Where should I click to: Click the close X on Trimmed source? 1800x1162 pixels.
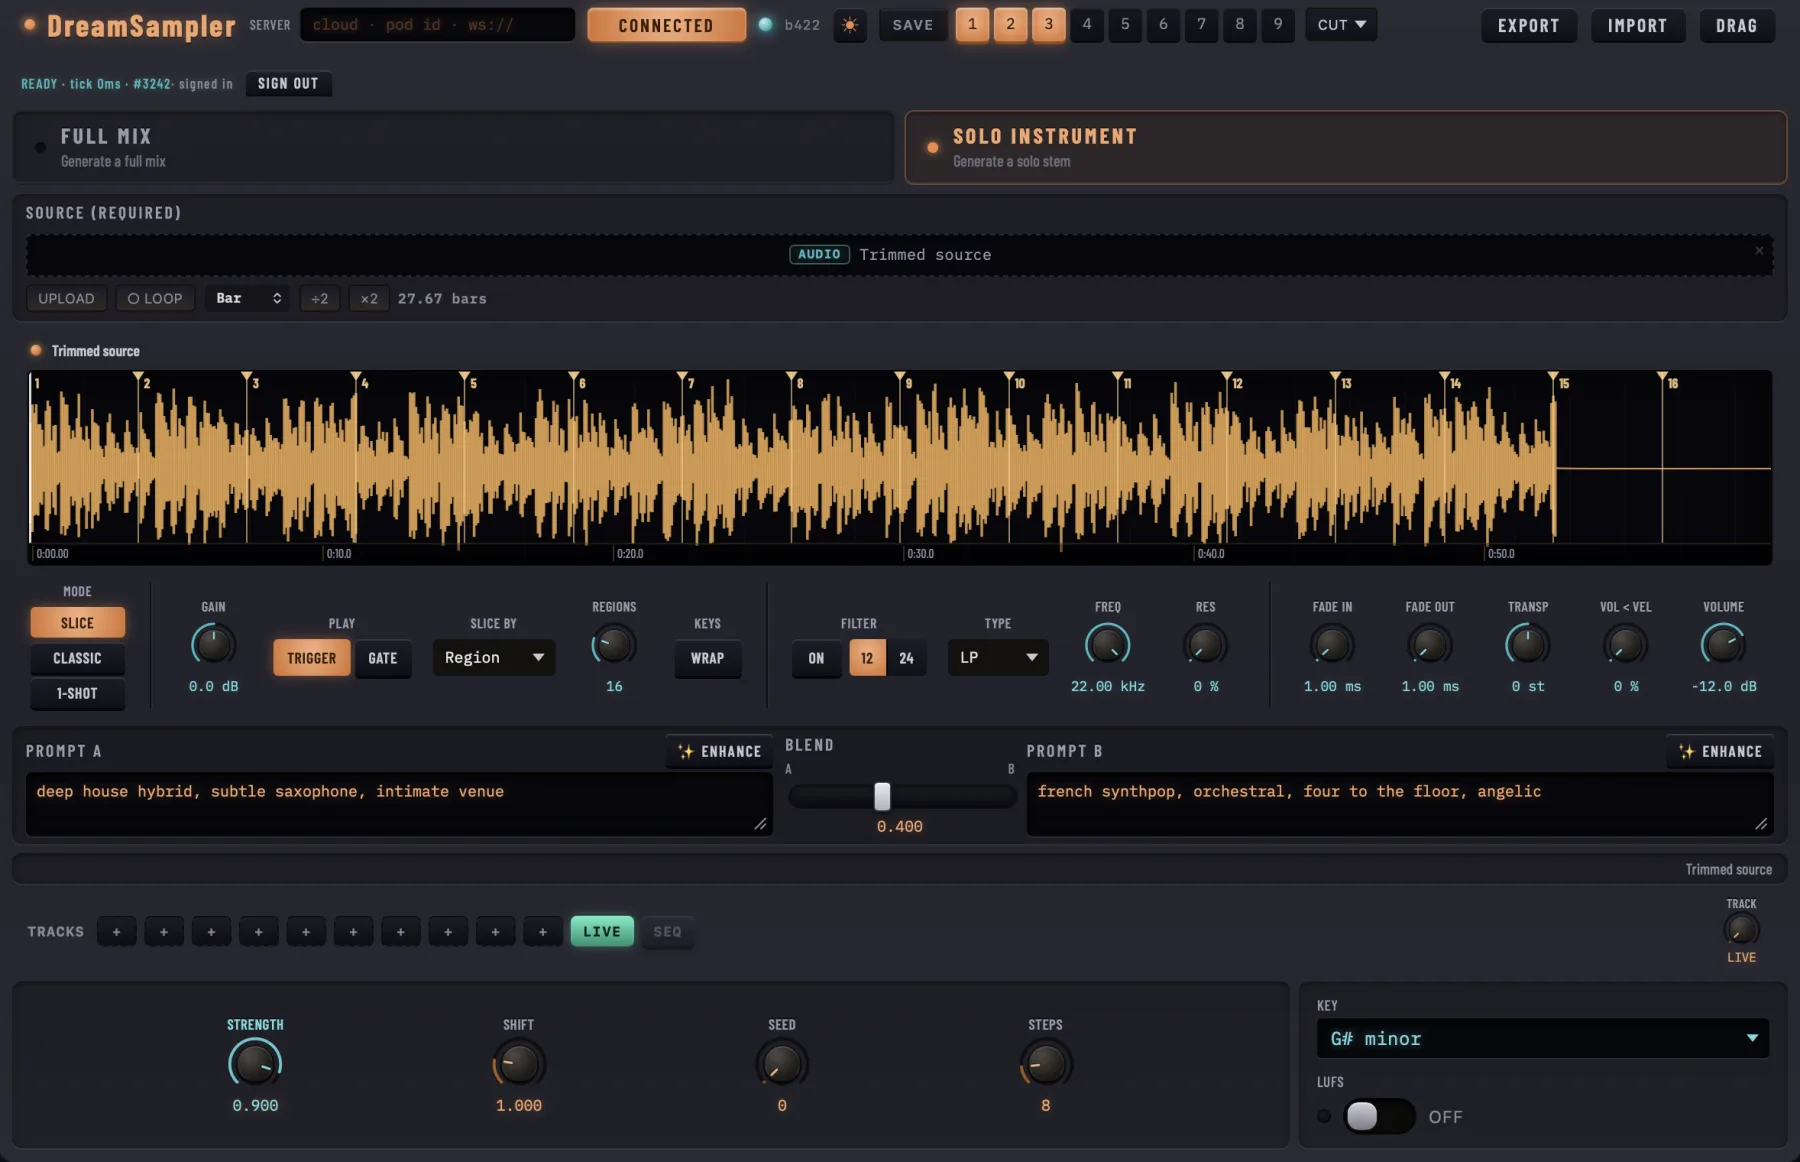pyautogui.click(x=1759, y=251)
